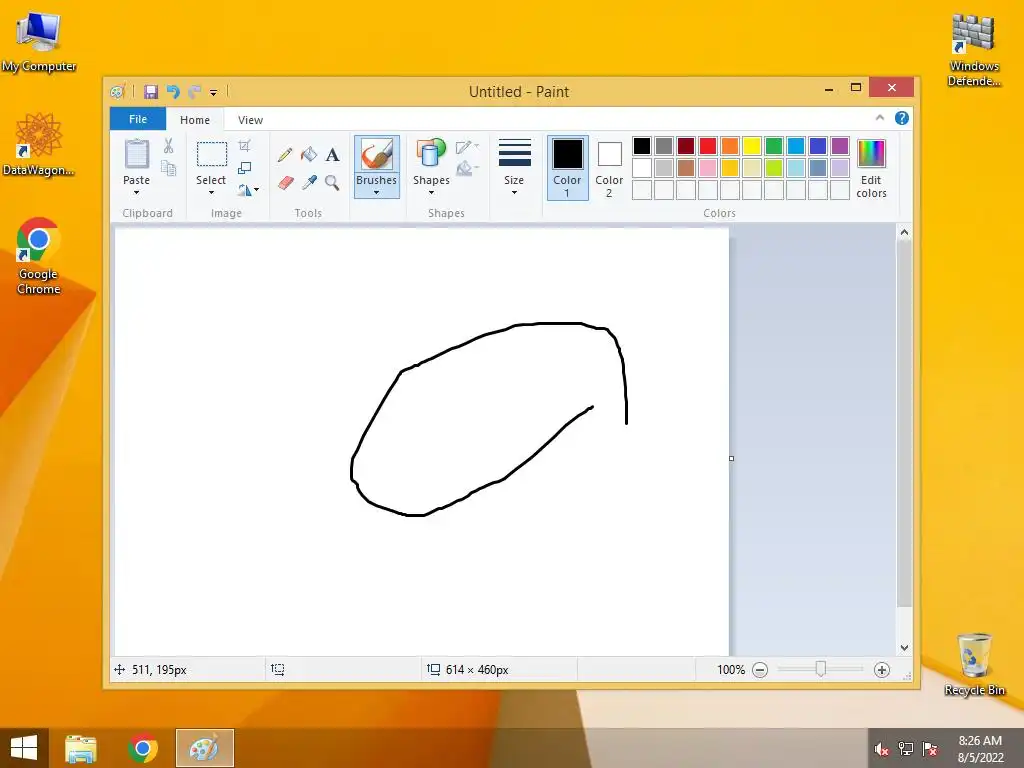The height and width of the screenshot is (768, 1024).
Task: Pick the green color swatch
Action: [x=774, y=146]
